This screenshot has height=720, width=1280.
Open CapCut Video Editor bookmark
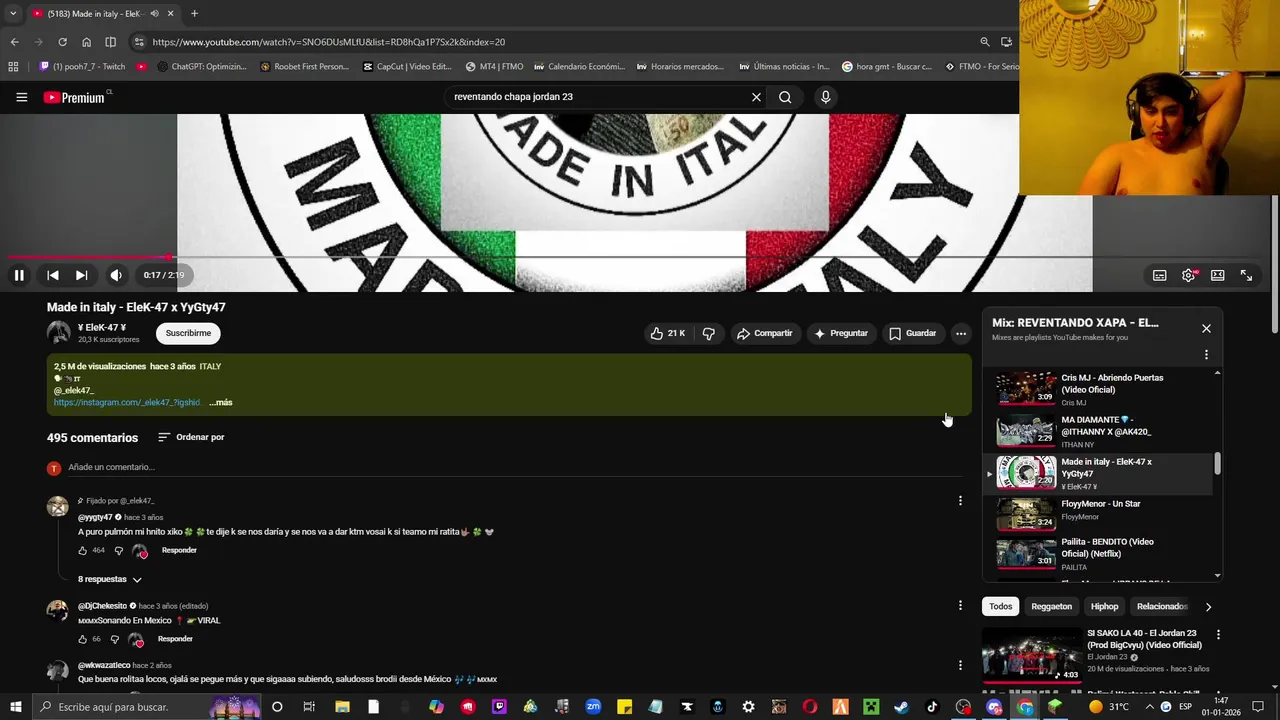coord(407,67)
